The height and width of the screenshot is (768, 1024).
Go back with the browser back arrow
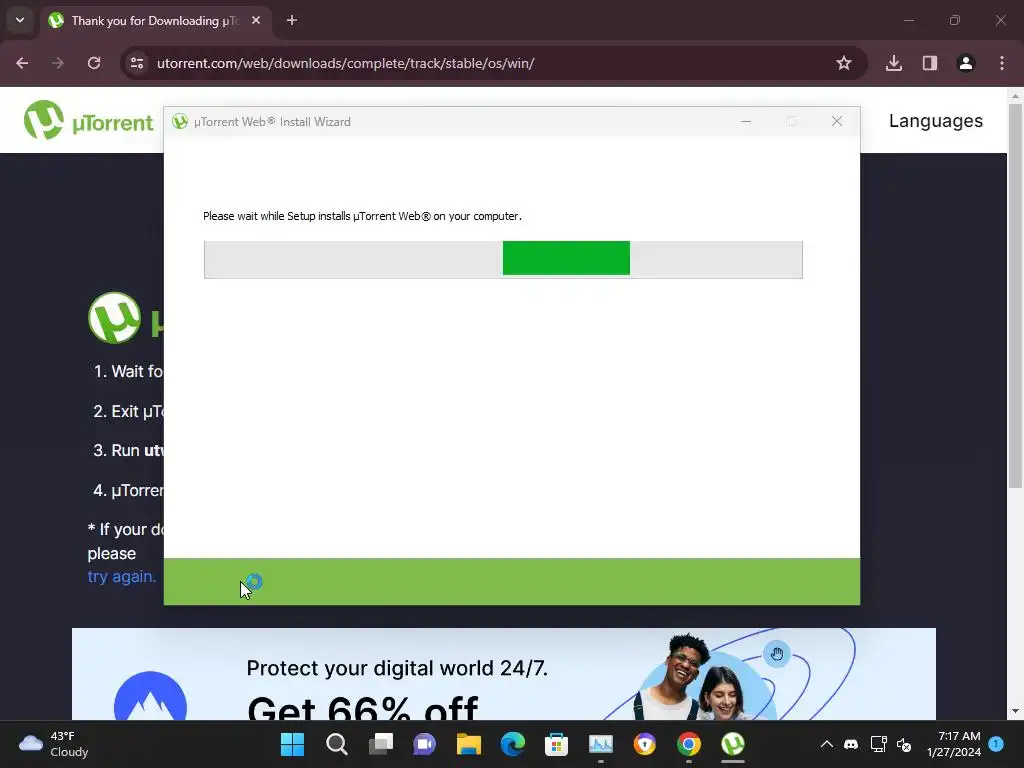tap(22, 63)
